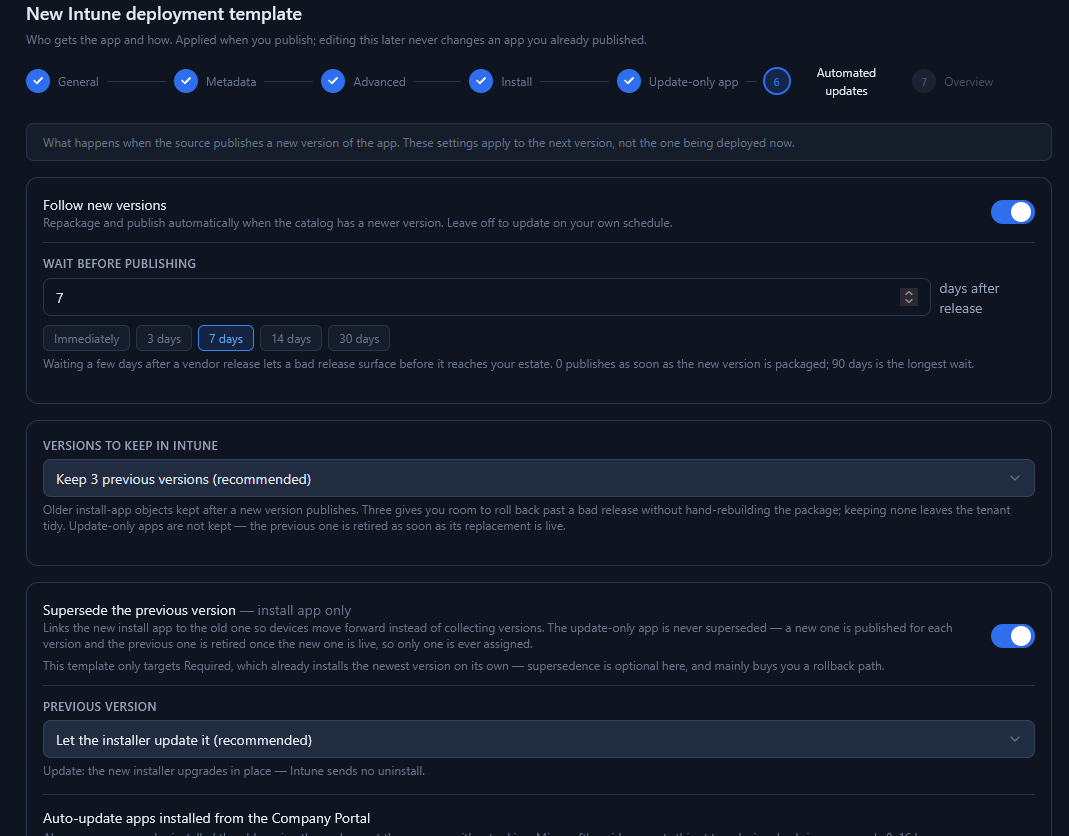Go to the Update-only app step label
This screenshot has height=836, width=1069.
pos(693,82)
